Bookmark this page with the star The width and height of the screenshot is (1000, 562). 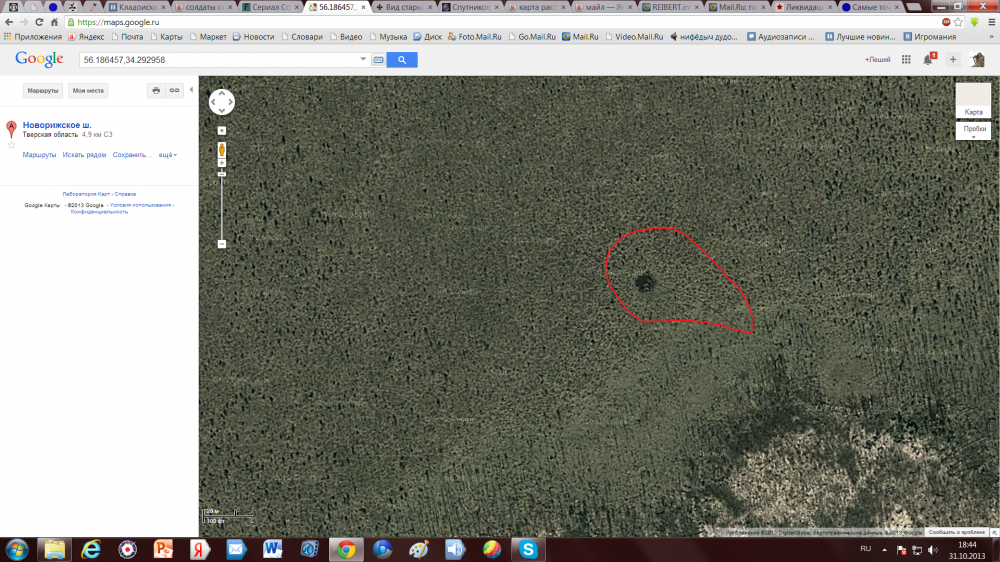(x=958, y=22)
